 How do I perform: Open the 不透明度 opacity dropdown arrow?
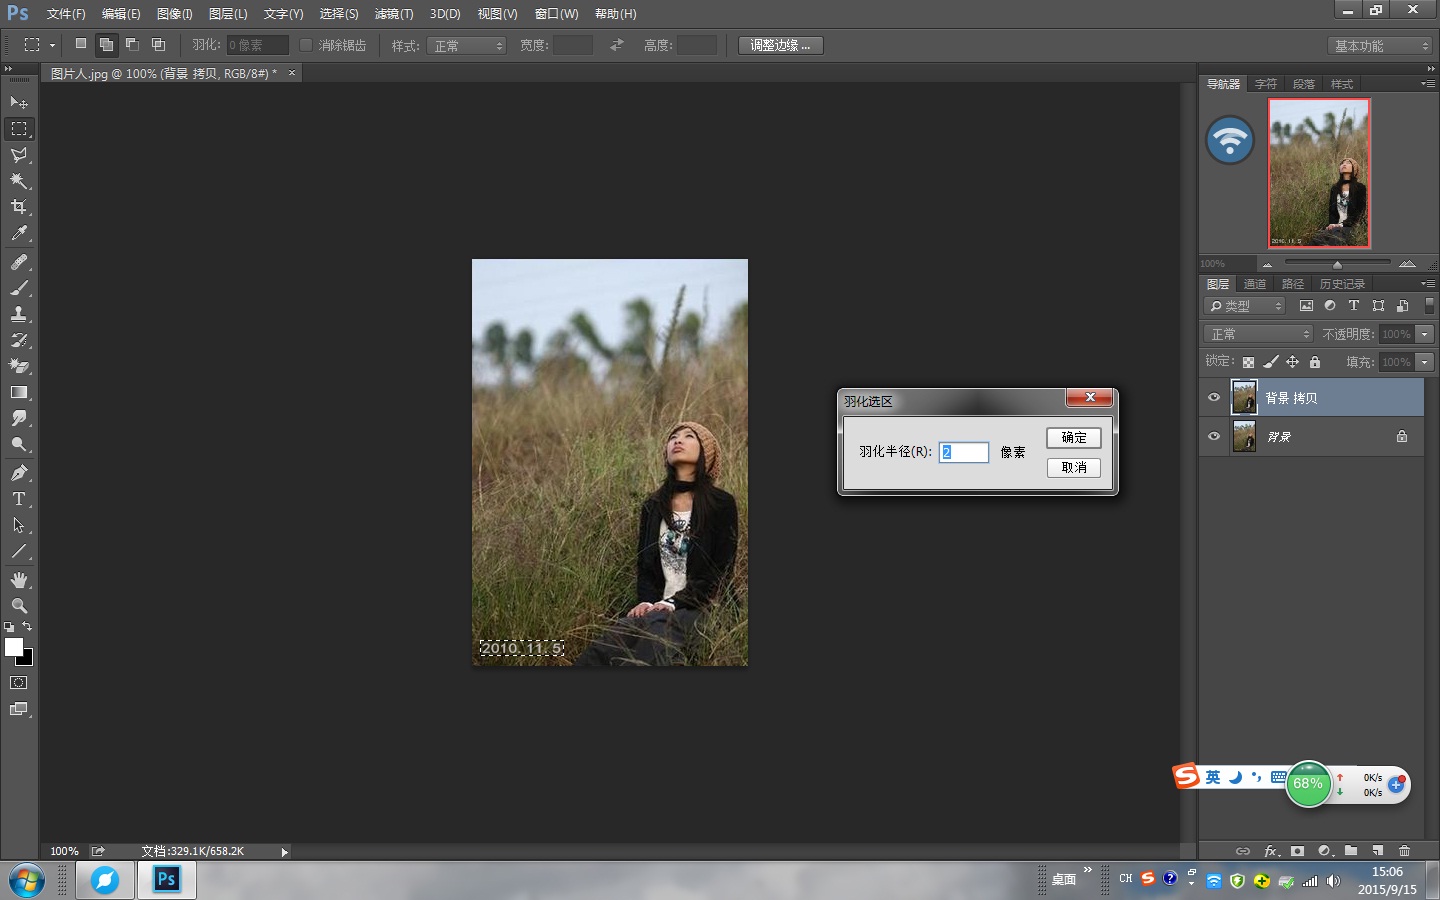(1425, 334)
